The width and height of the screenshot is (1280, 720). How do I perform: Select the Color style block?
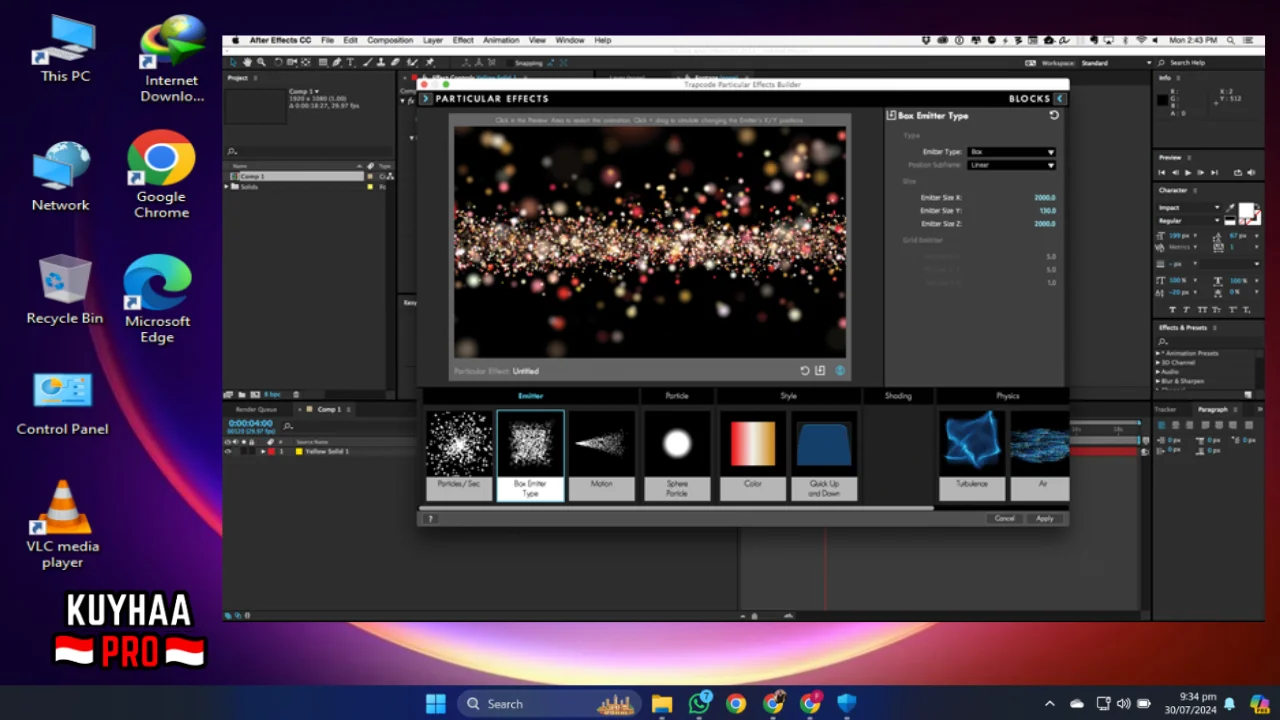click(753, 456)
